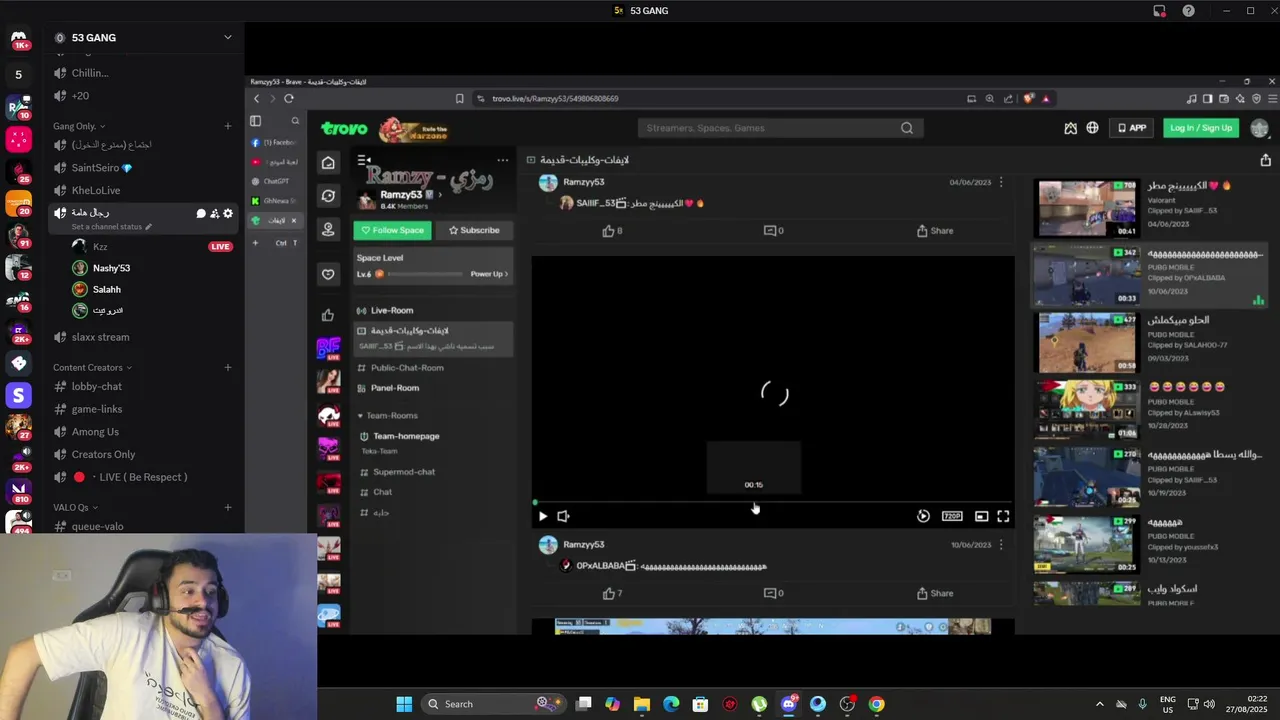Open the 720P quality selector
The width and height of the screenshot is (1280, 720).
[x=952, y=516]
